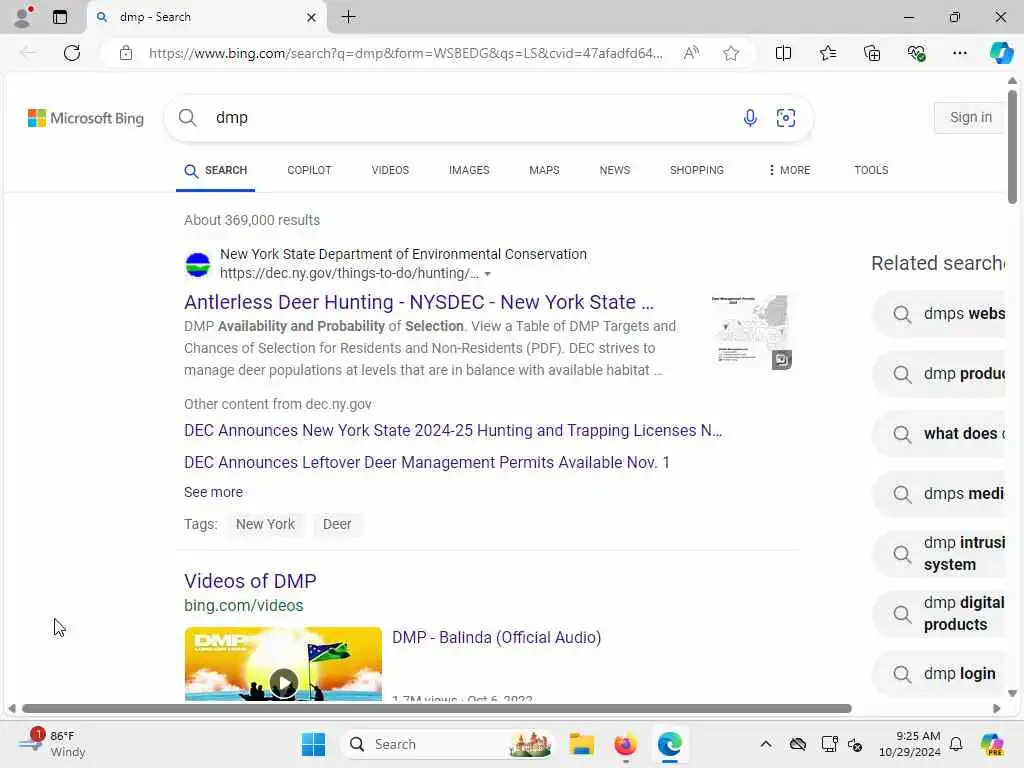
Task: Open Browser essentials heart icon
Action: coord(916,53)
